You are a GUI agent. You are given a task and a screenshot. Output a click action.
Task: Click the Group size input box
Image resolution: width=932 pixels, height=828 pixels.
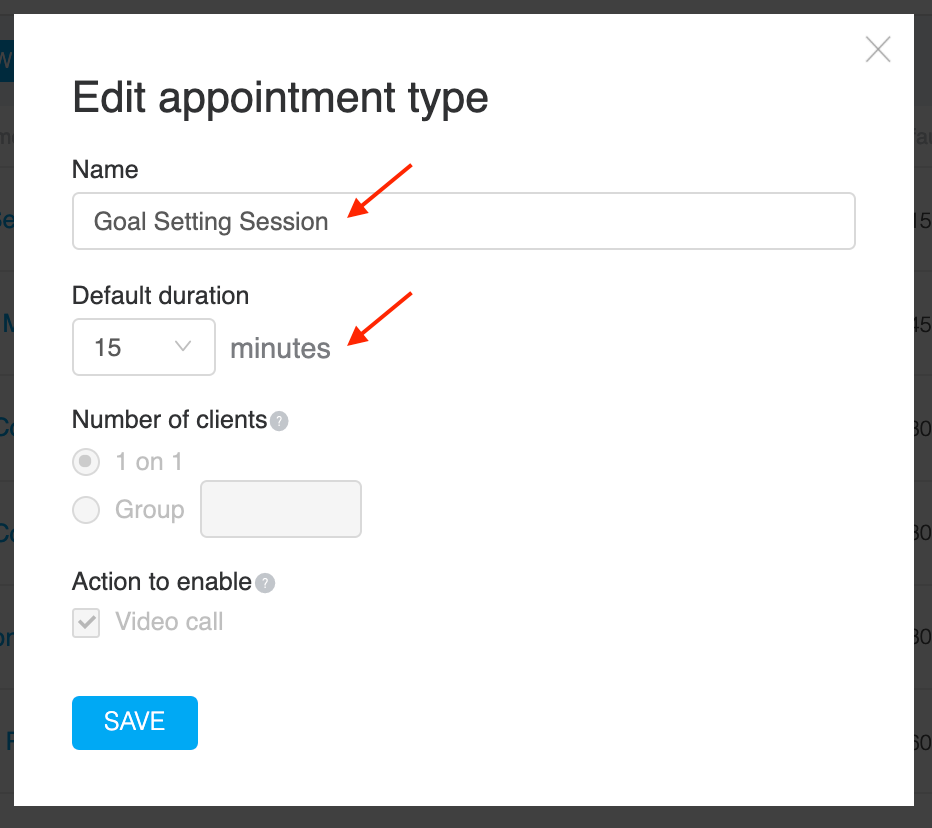coord(281,509)
